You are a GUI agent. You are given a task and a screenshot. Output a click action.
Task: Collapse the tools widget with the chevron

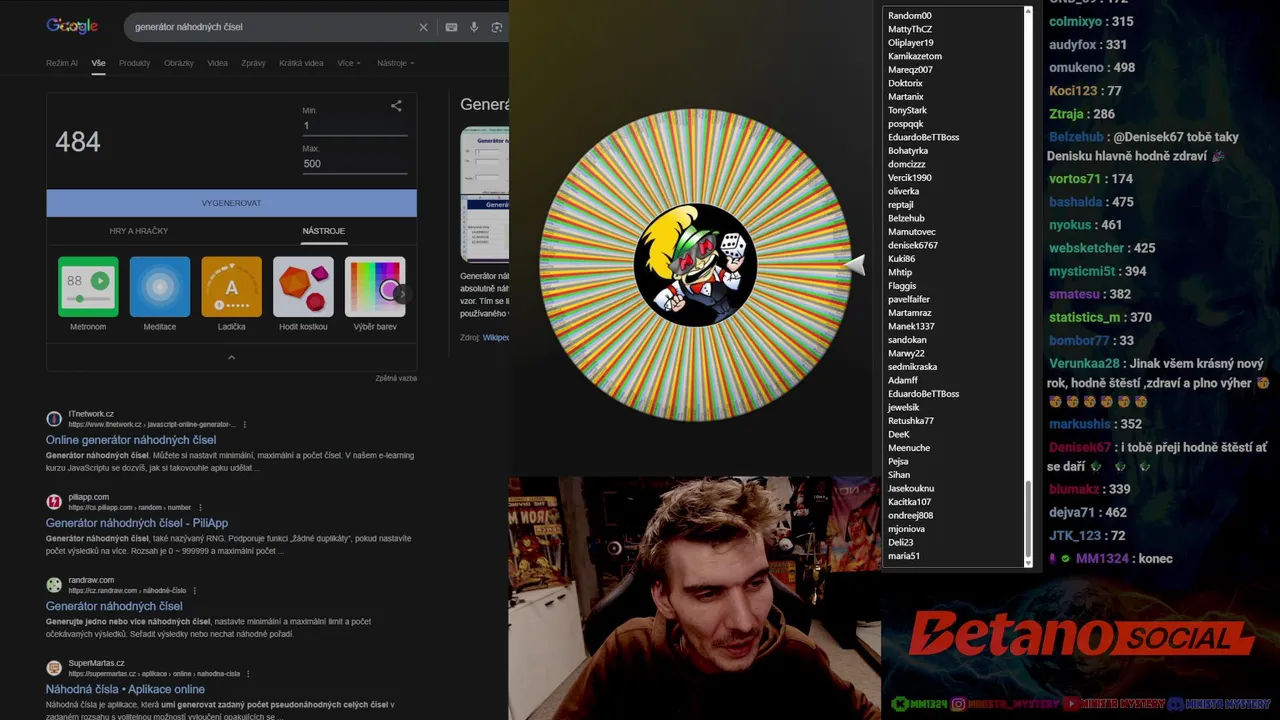[231, 357]
